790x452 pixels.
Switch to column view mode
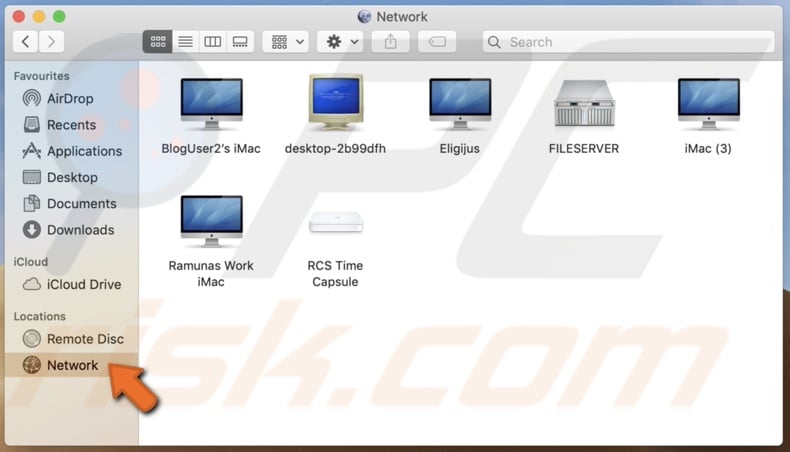[212, 42]
